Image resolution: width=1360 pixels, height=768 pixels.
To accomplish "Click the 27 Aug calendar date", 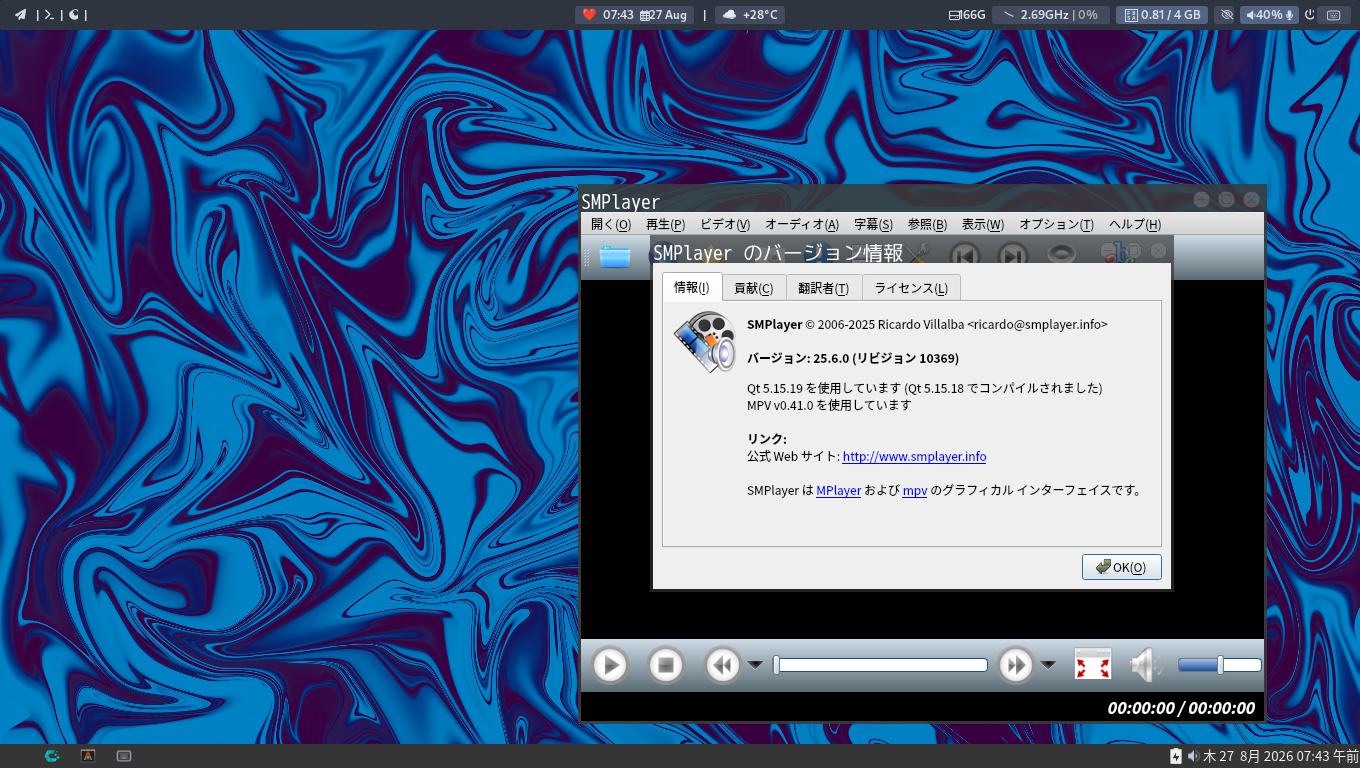I will tap(663, 15).
